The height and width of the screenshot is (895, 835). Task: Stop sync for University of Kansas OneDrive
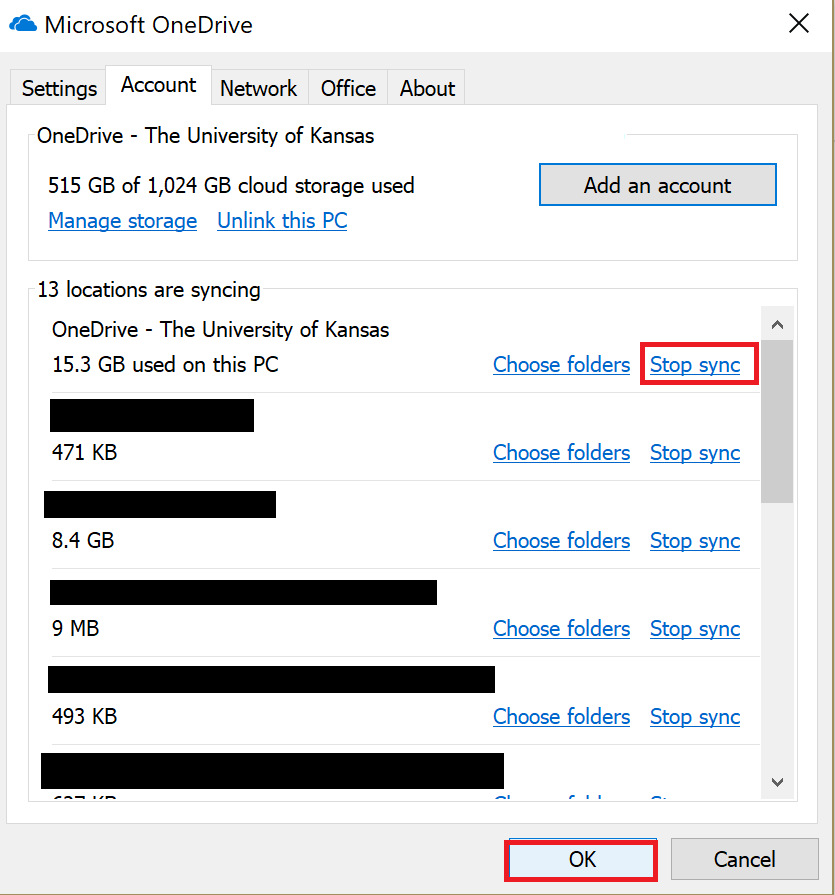(698, 364)
